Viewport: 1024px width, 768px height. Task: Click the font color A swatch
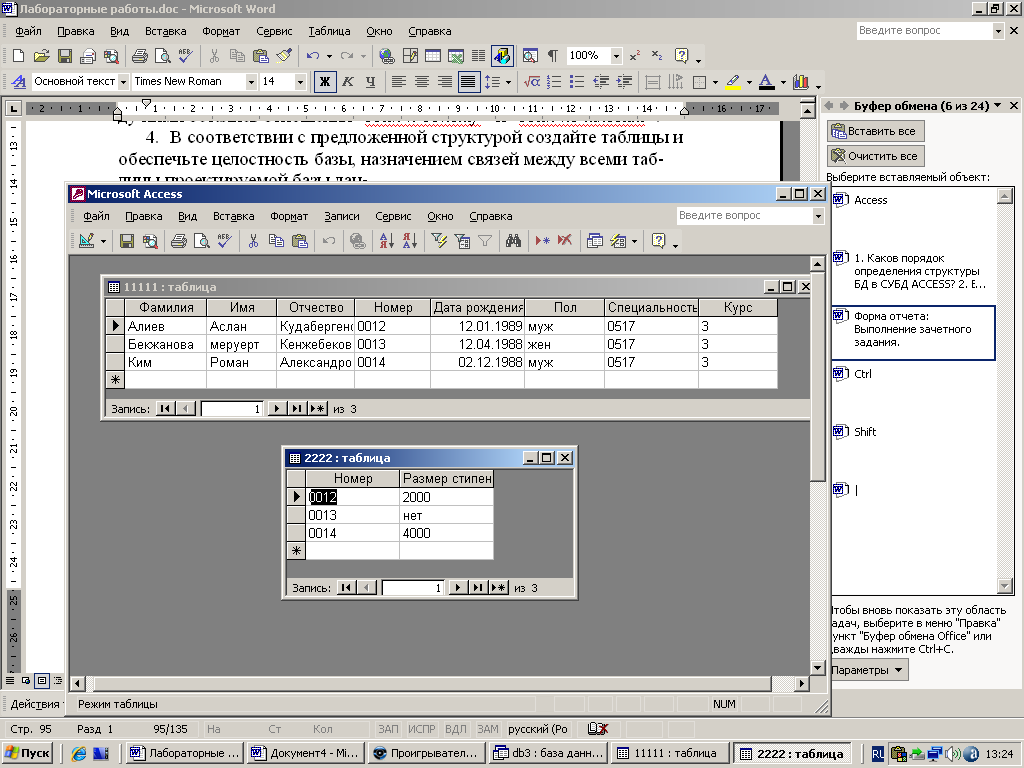(x=767, y=82)
